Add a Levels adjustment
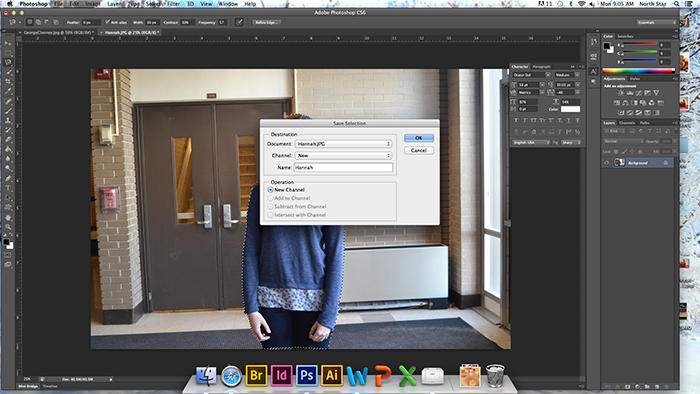This screenshot has width=700, height=394. point(629,93)
